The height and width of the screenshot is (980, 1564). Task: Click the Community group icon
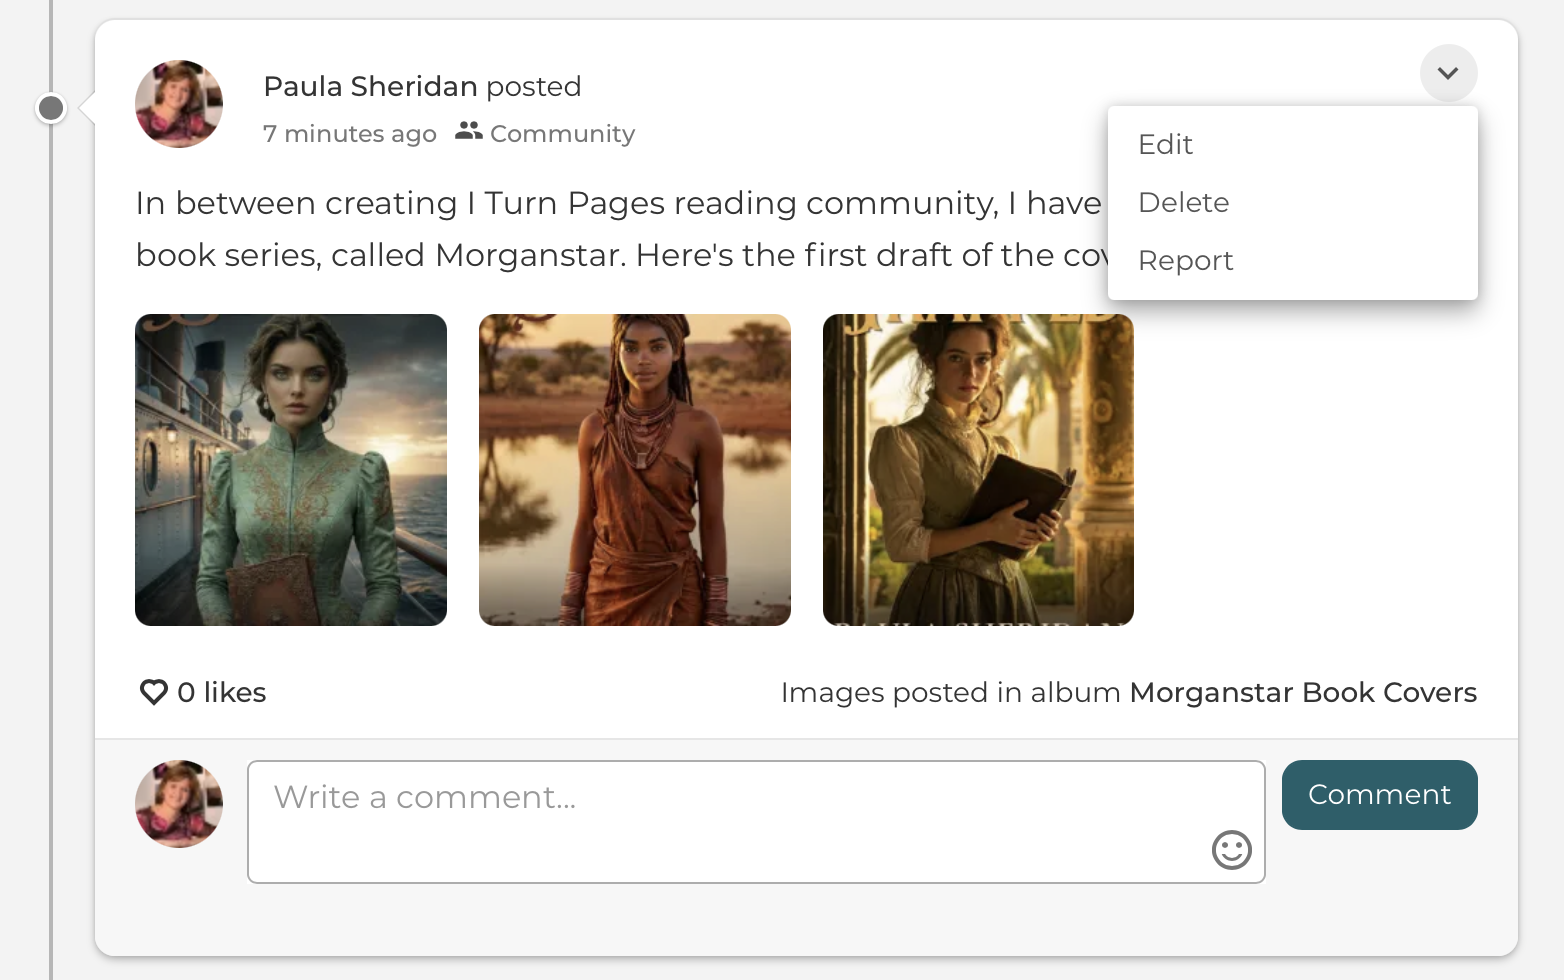click(468, 131)
